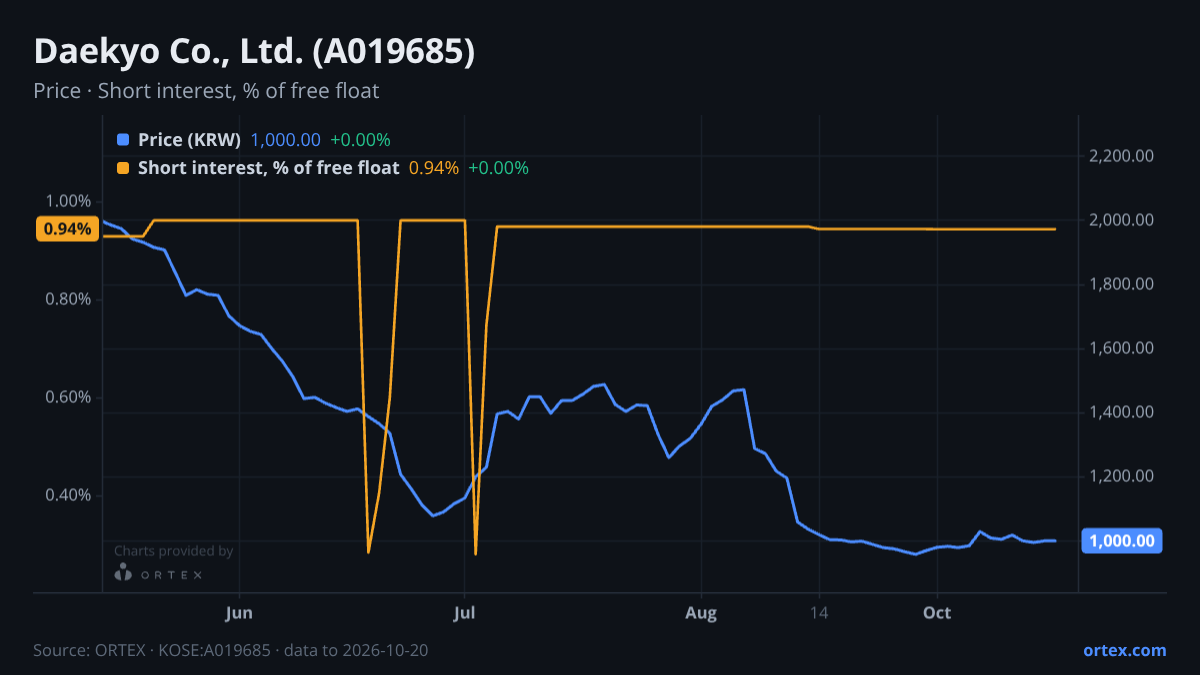
Task: Click the chart title Daekyo Co., Ltd. (A019685)
Action: click(254, 52)
